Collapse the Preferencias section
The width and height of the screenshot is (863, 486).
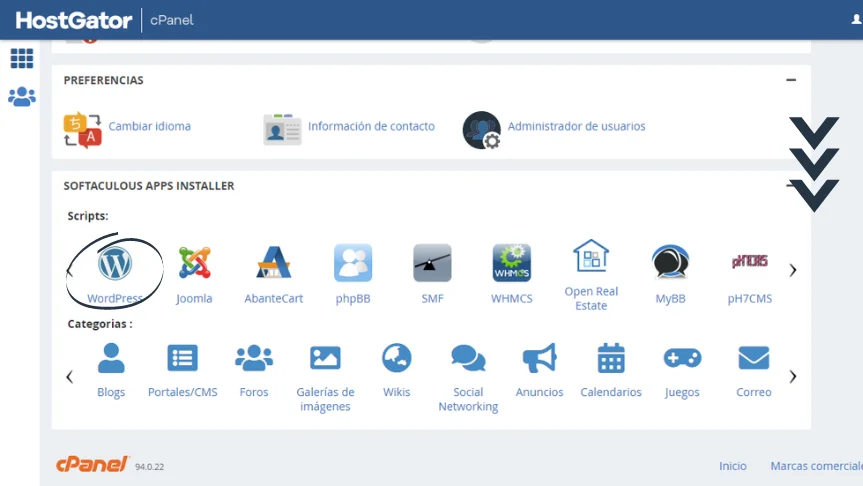click(791, 80)
